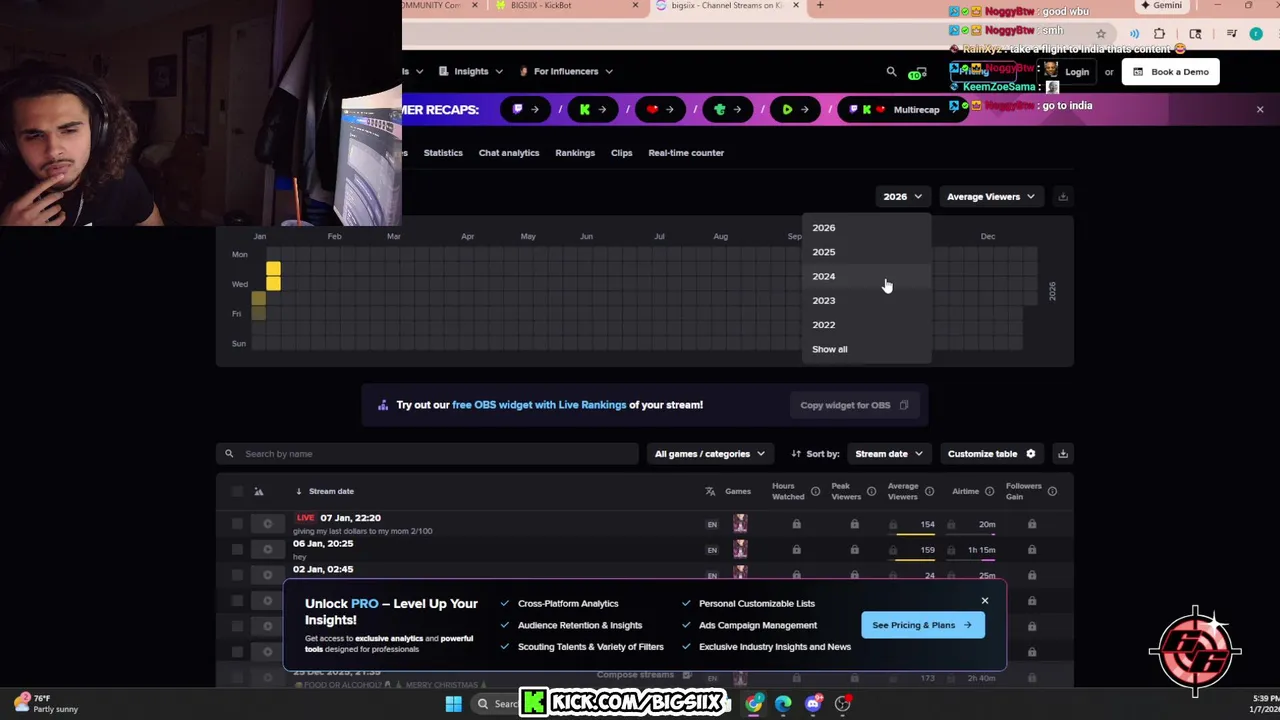
Task: Click See Pricing & Plans button
Action: coord(922,625)
